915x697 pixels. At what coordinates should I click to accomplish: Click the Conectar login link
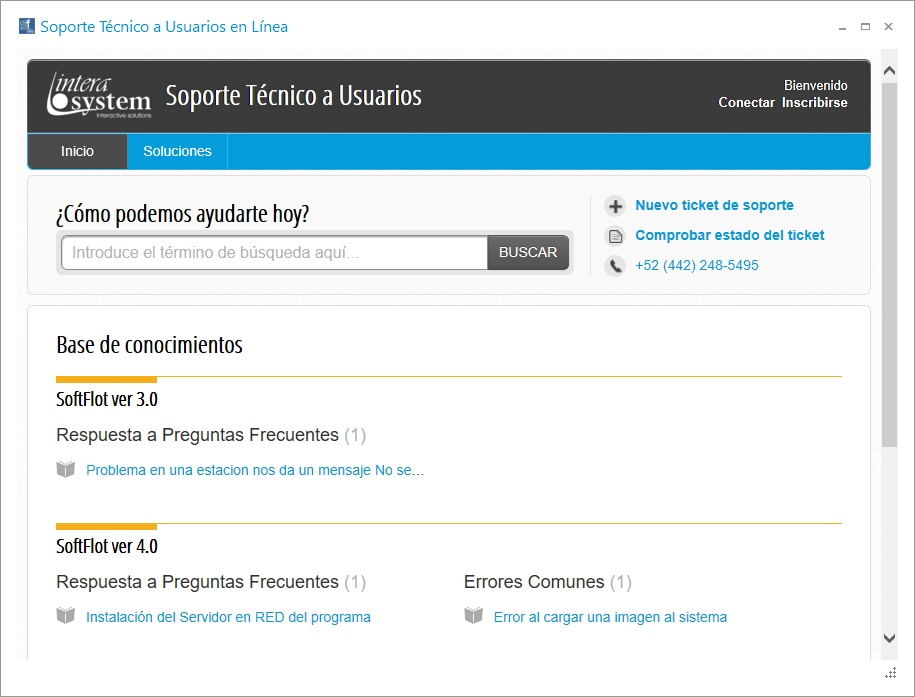746,102
